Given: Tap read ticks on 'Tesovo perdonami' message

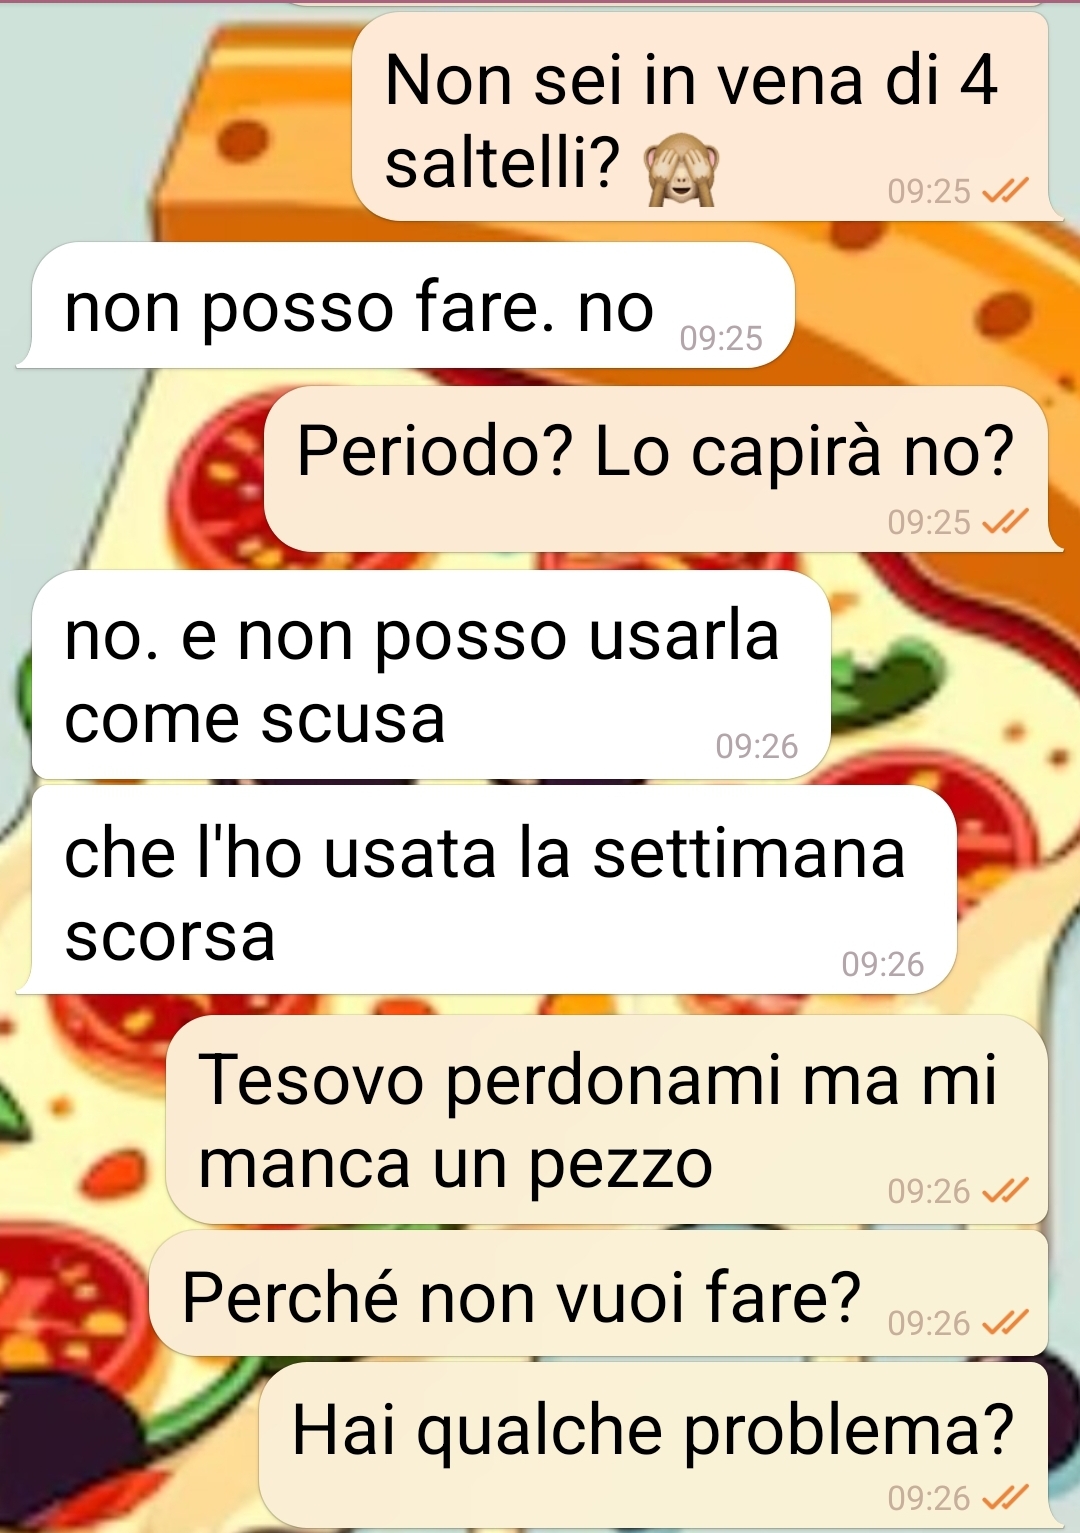Looking at the screenshot, I should [1005, 1190].
